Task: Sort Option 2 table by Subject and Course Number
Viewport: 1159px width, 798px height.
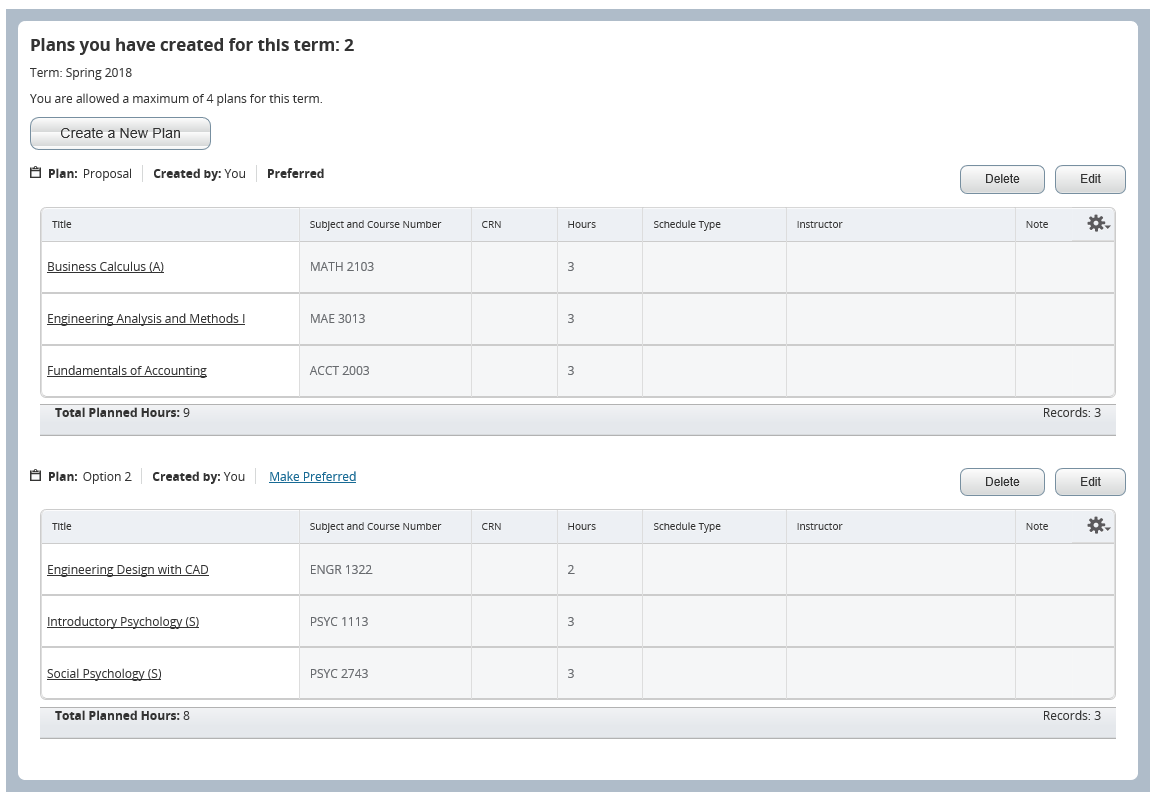Action: coord(375,527)
